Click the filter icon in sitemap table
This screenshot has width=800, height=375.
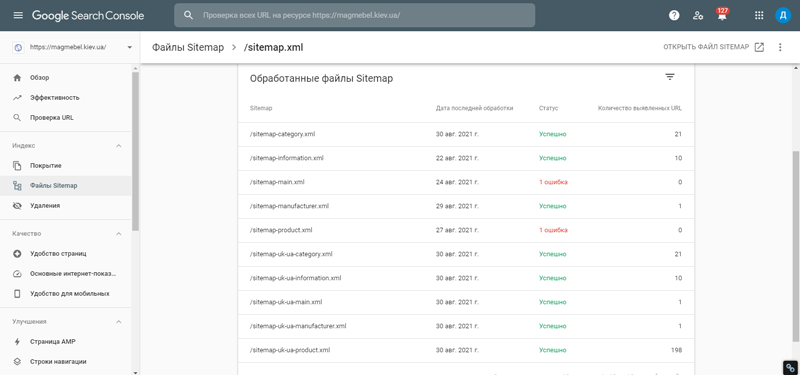pyautogui.click(x=670, y=77)
